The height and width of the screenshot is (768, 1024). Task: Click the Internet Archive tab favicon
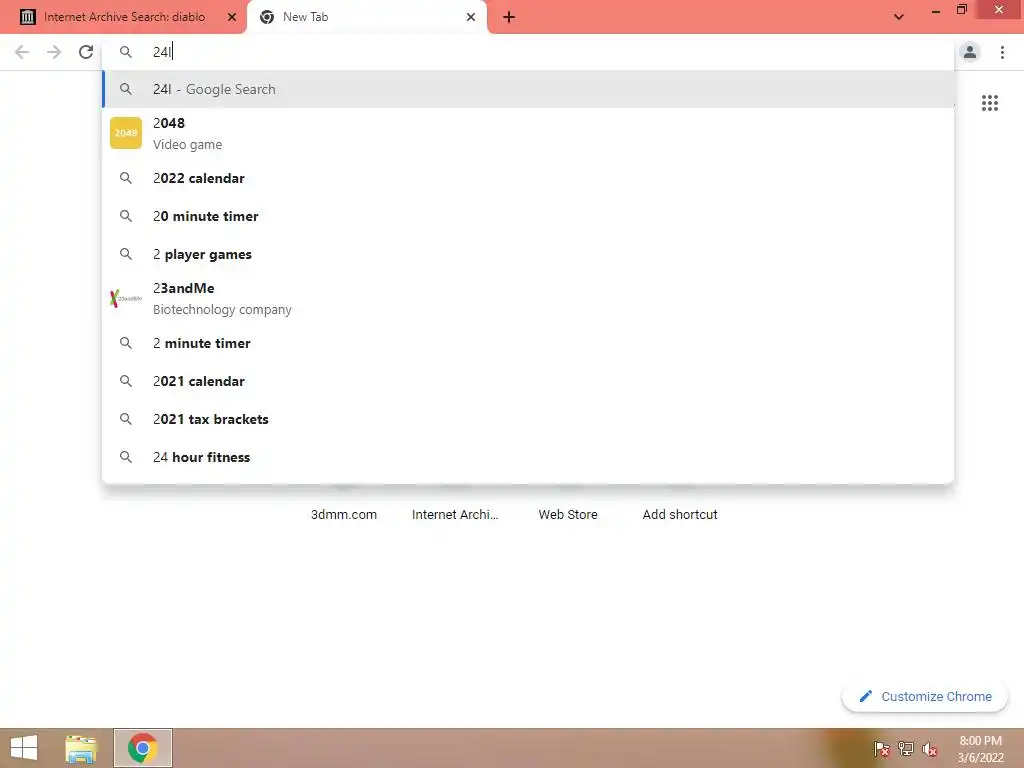pyautogui.click(x=27, y=17)
